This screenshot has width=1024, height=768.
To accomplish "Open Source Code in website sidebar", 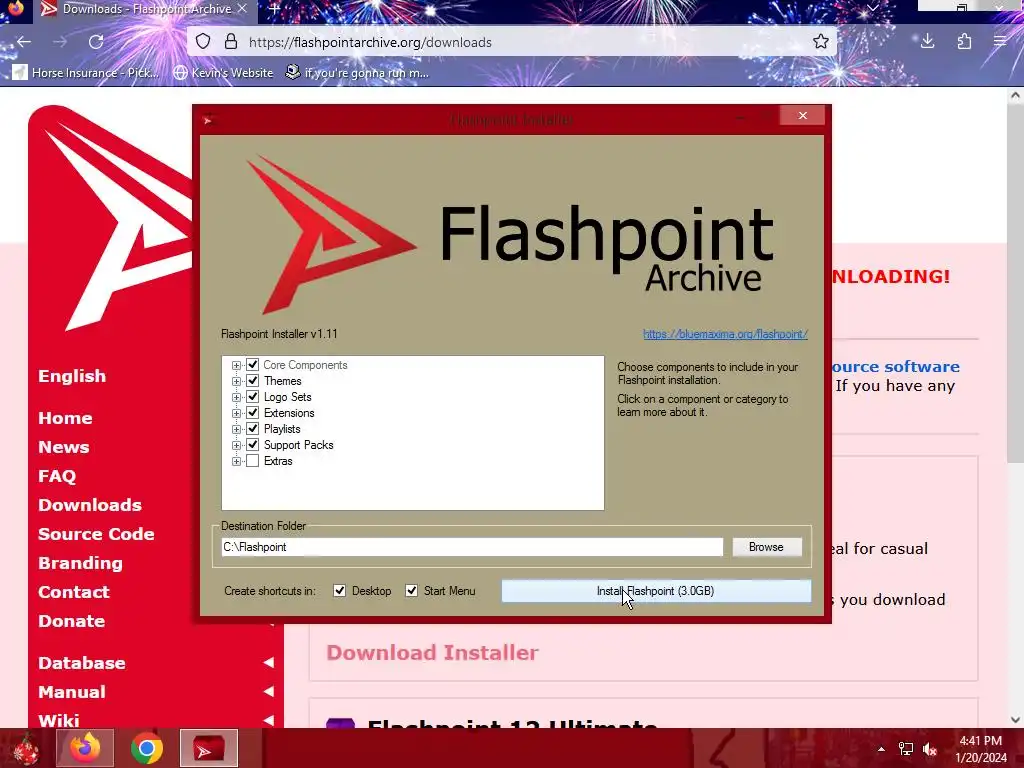I will (97, 534).
